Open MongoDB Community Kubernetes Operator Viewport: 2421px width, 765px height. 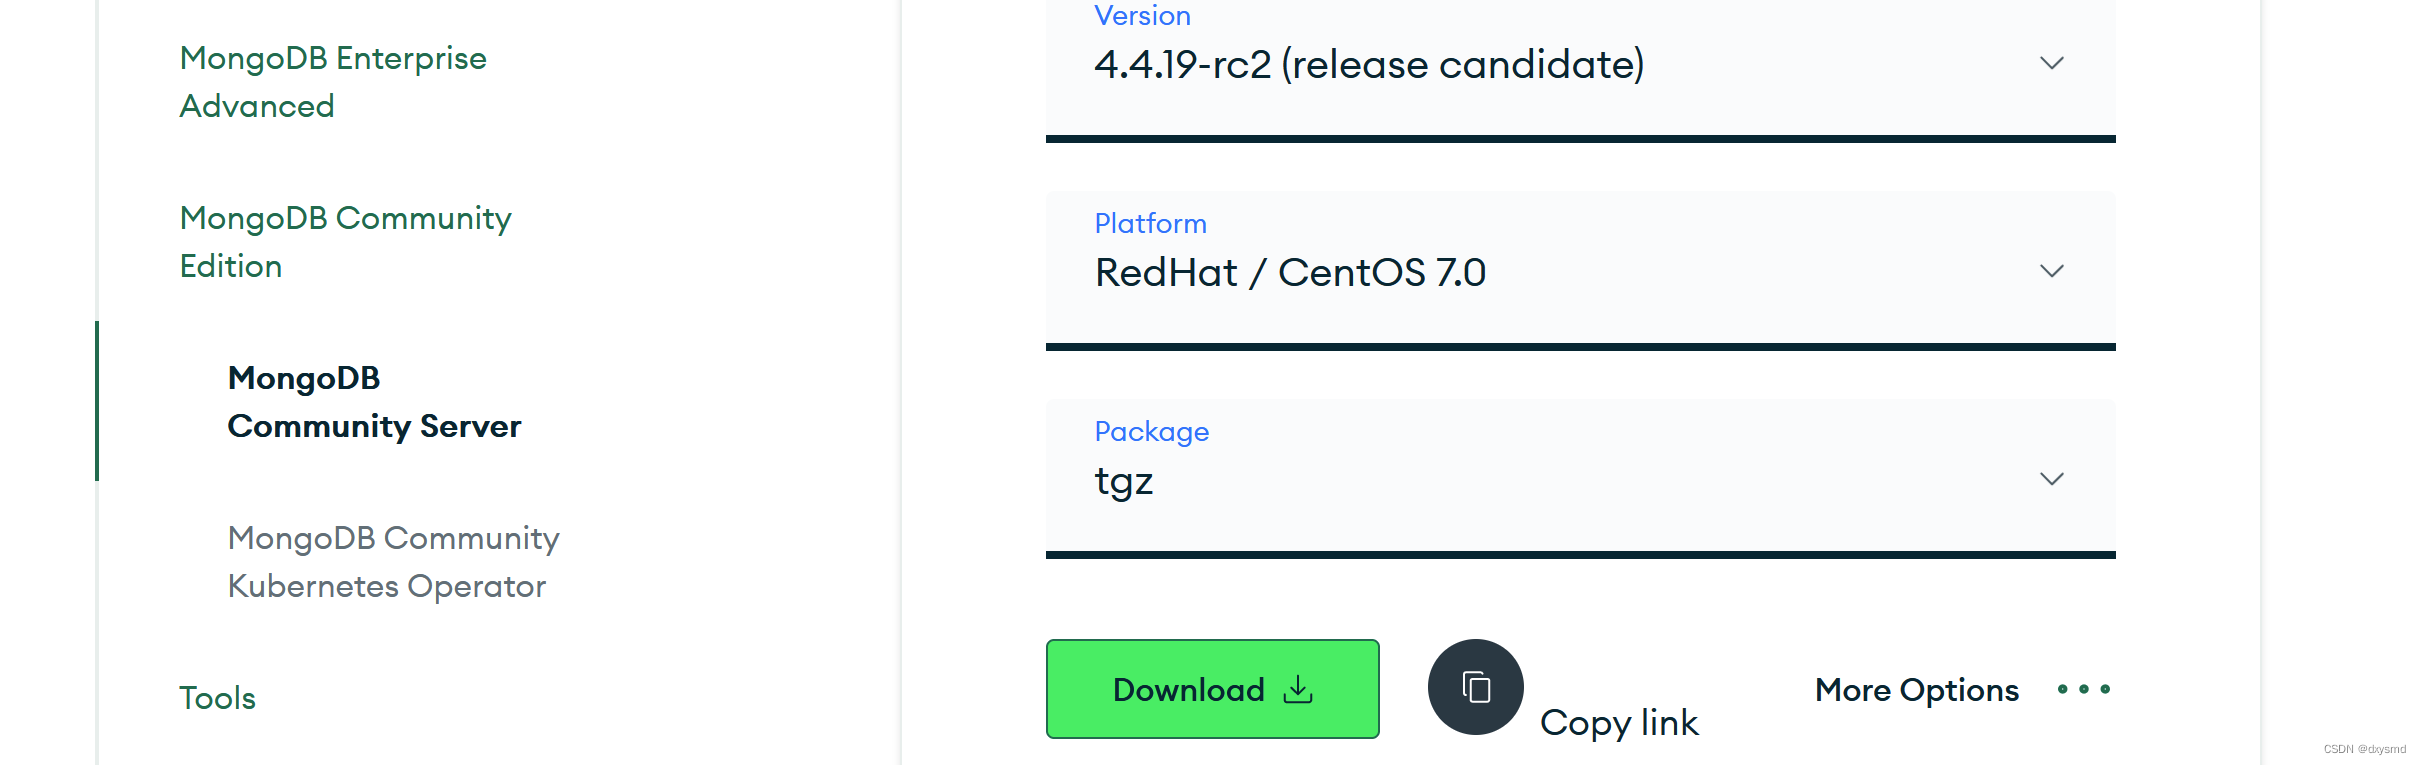point(393,562)
